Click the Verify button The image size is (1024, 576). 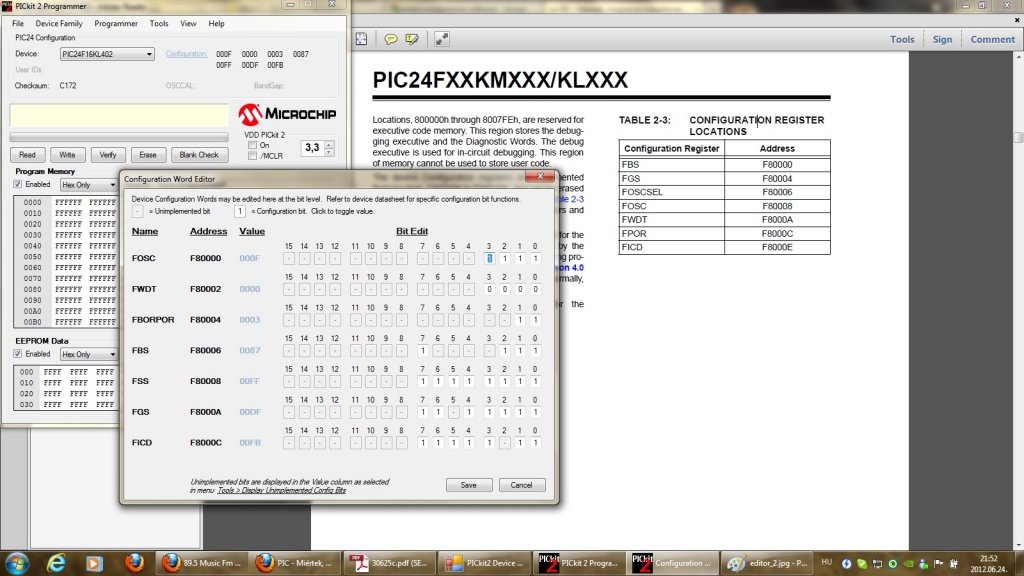[108, 155]
